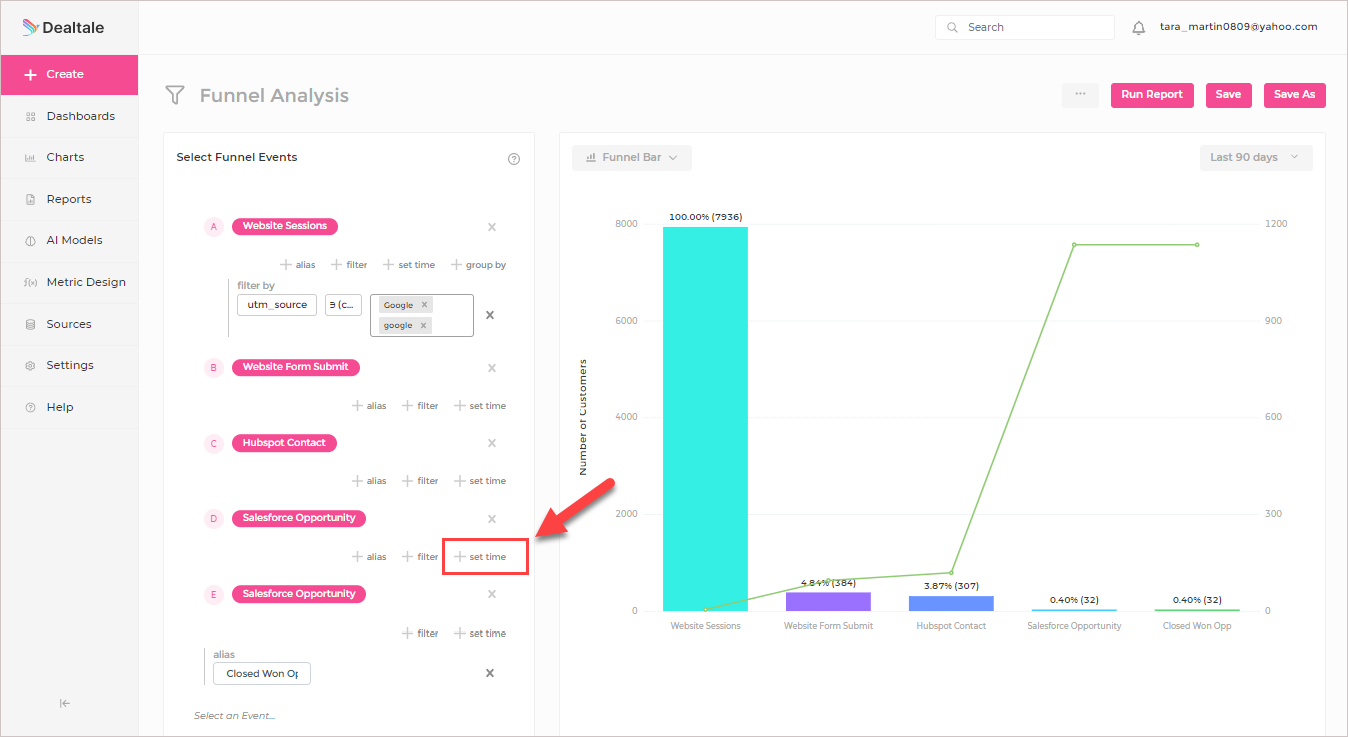Viewport: 1348px width, 737px height.
Task: Click the Save button
Action: click(x=1228, y=95)
